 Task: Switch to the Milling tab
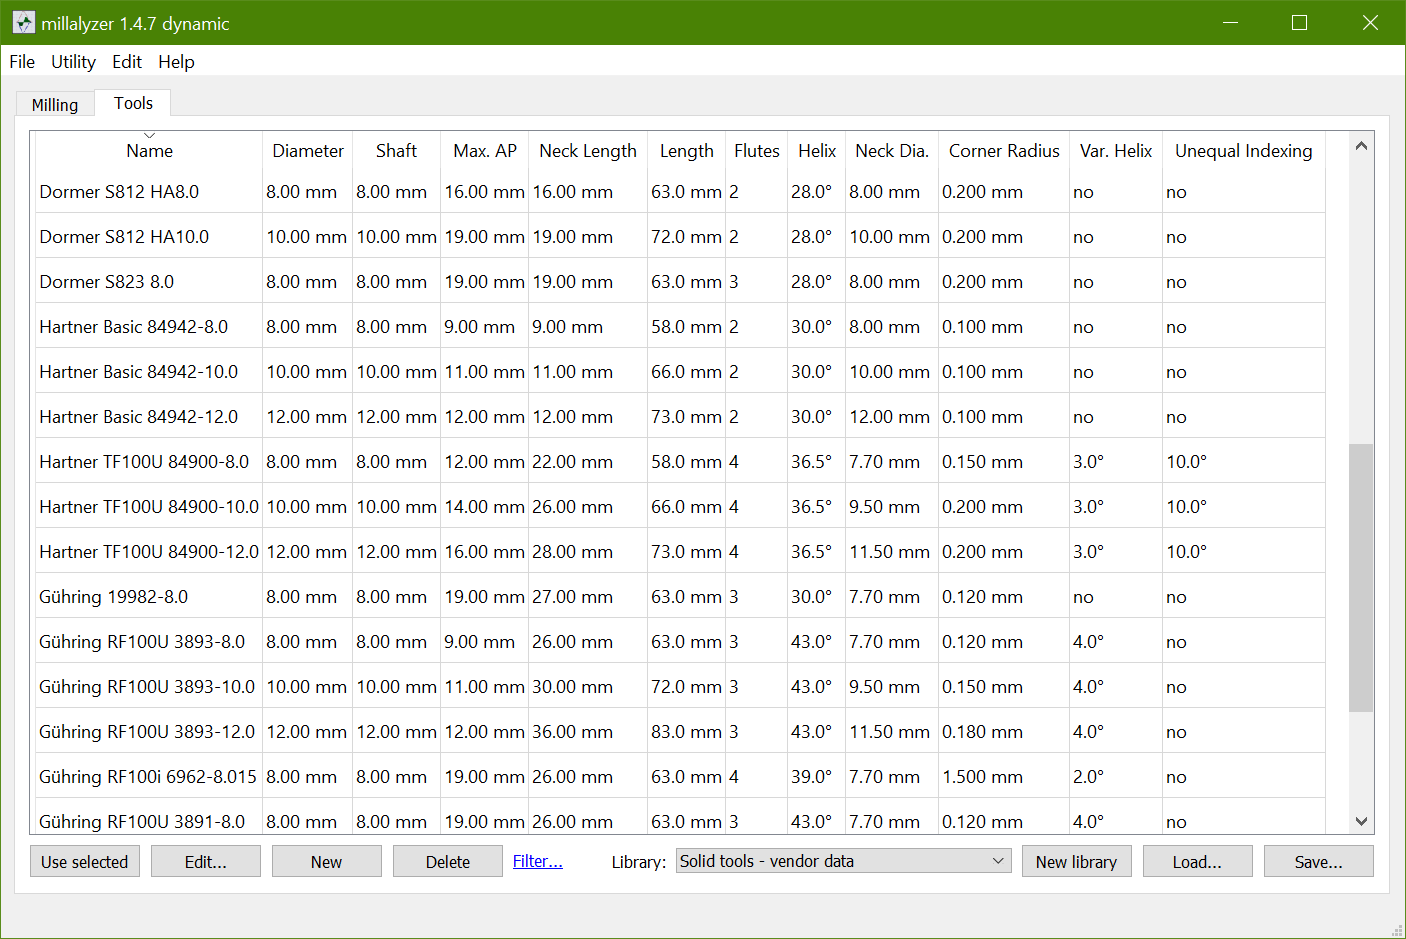click(55, 105)
